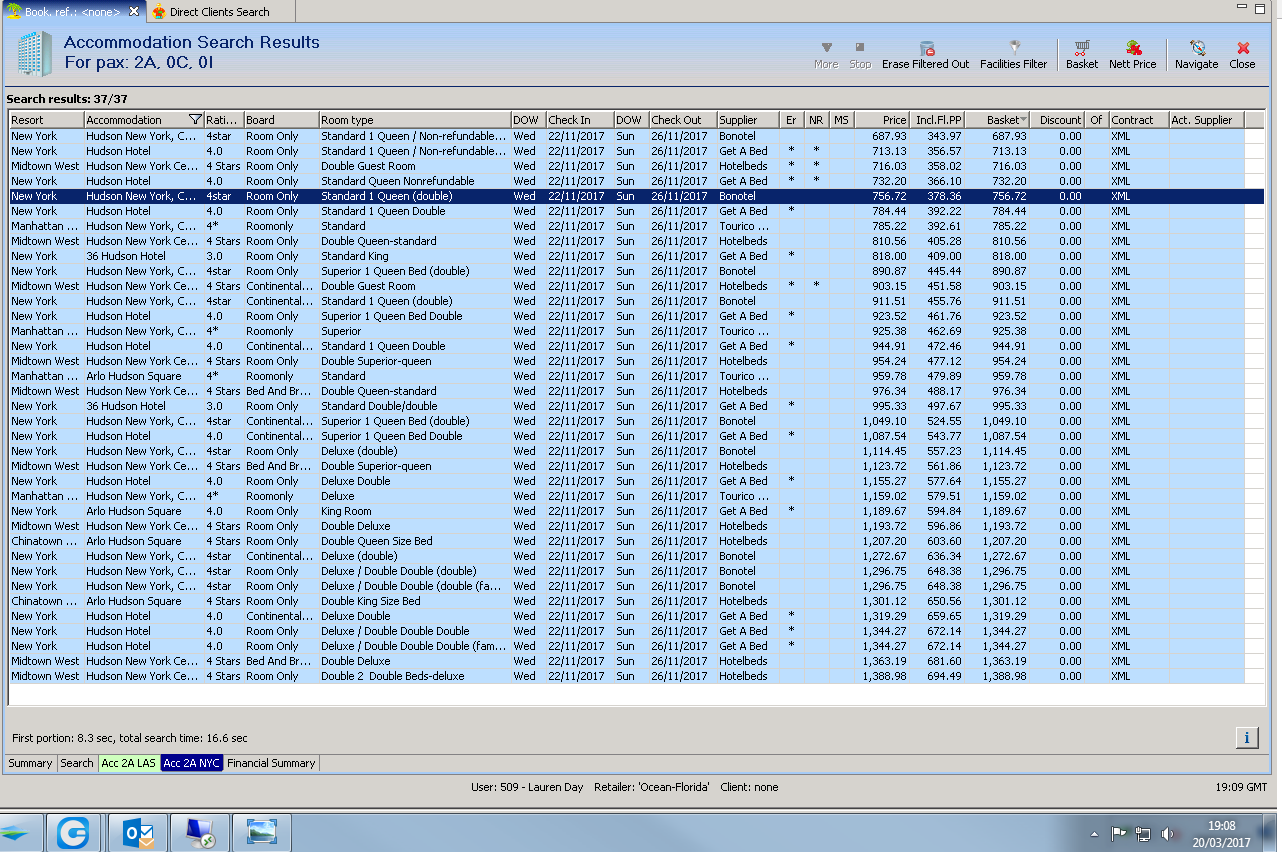
Task: Open the Search bottom tab
Action: point(76,763)
